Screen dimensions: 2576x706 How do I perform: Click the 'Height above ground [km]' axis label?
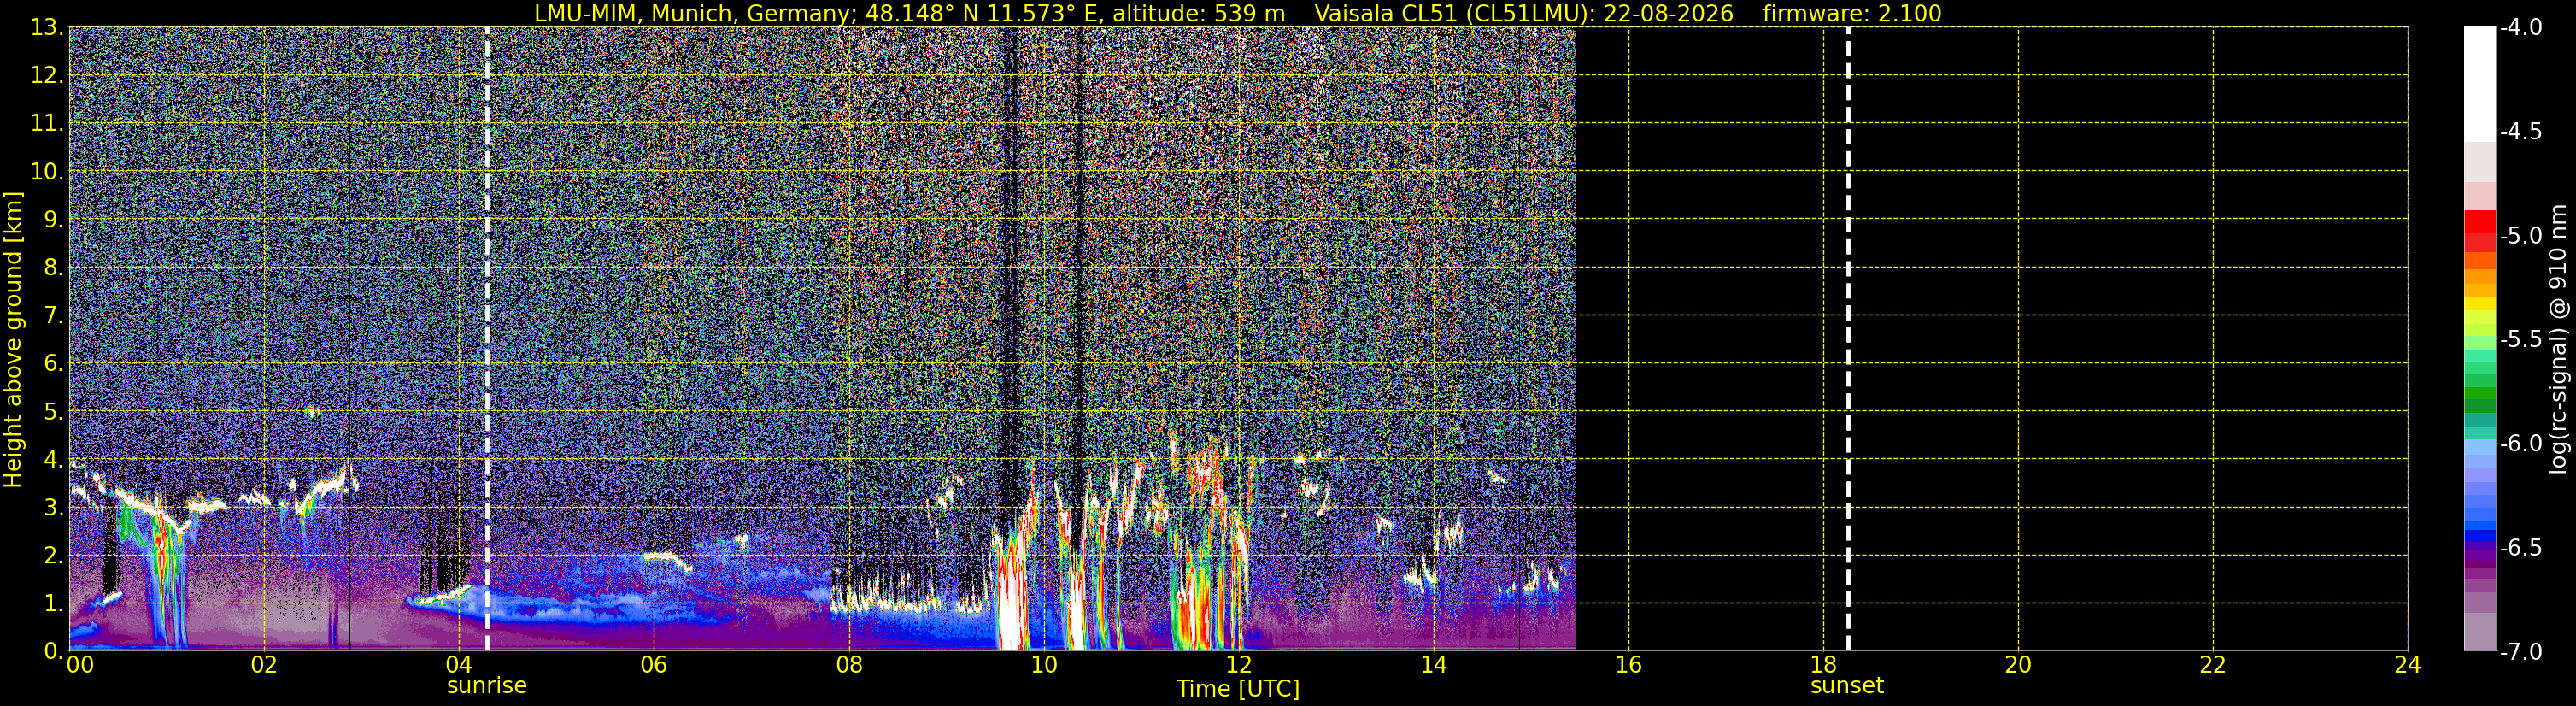click(x=13, y=340)
